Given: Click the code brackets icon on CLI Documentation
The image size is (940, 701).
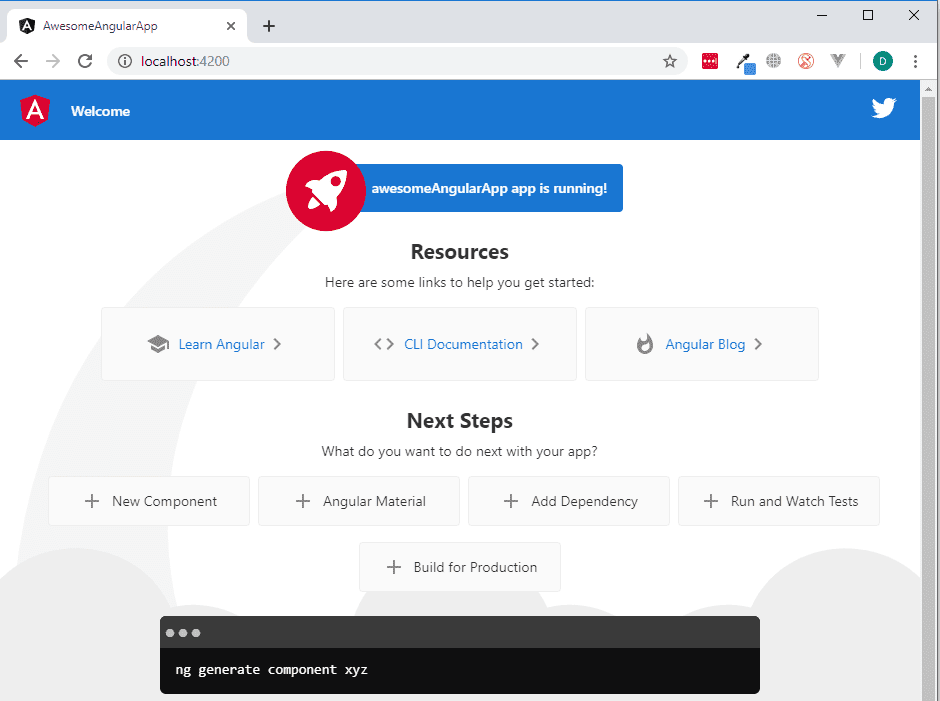Looking at the screenshot, I should click(x=383, y=343).
